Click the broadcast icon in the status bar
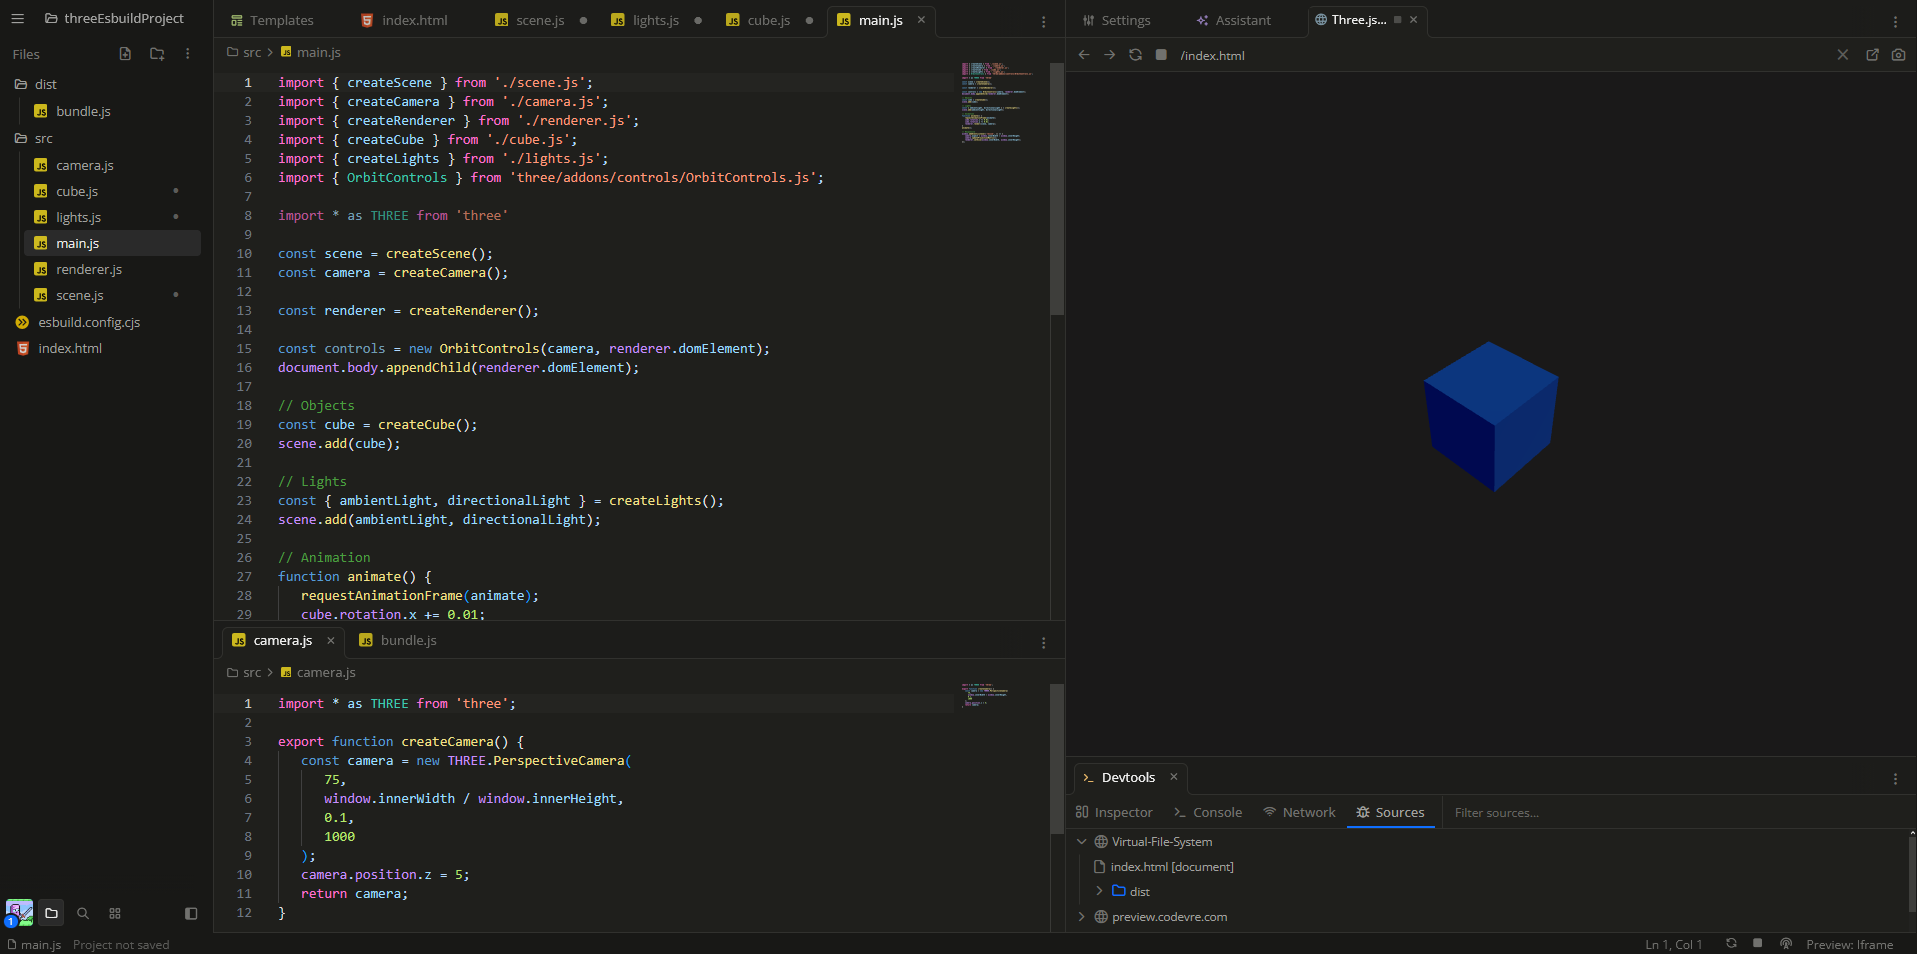The width and height of the screenshot is (1917, 954). 1785,944
